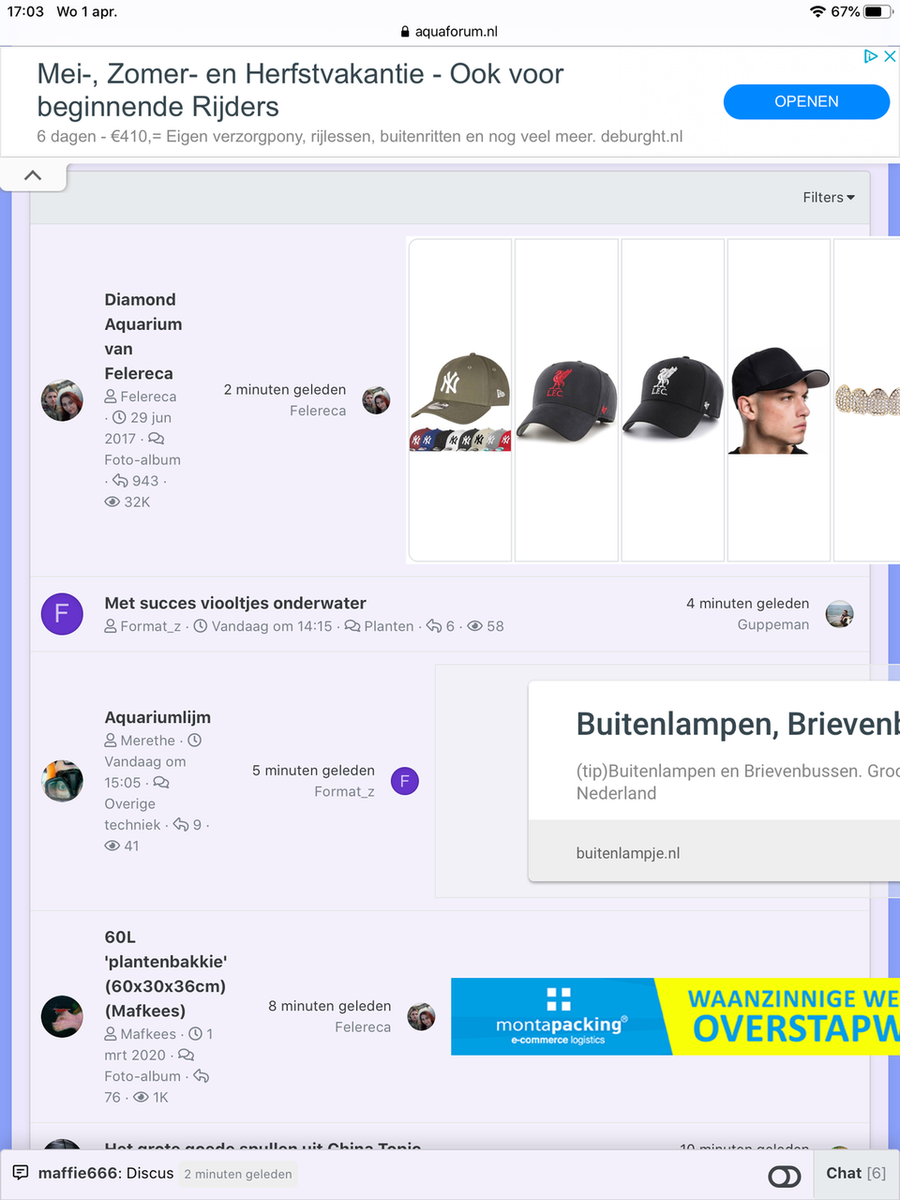Click the chat message icon beside maffie666
The width and height of the screenshot is (900, 1200).
(x=20, y=1174)
